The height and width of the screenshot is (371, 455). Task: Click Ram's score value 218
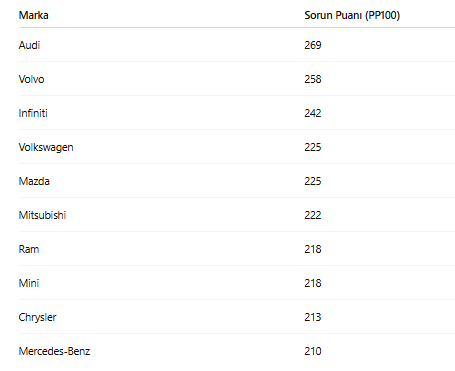click(313, 249)
